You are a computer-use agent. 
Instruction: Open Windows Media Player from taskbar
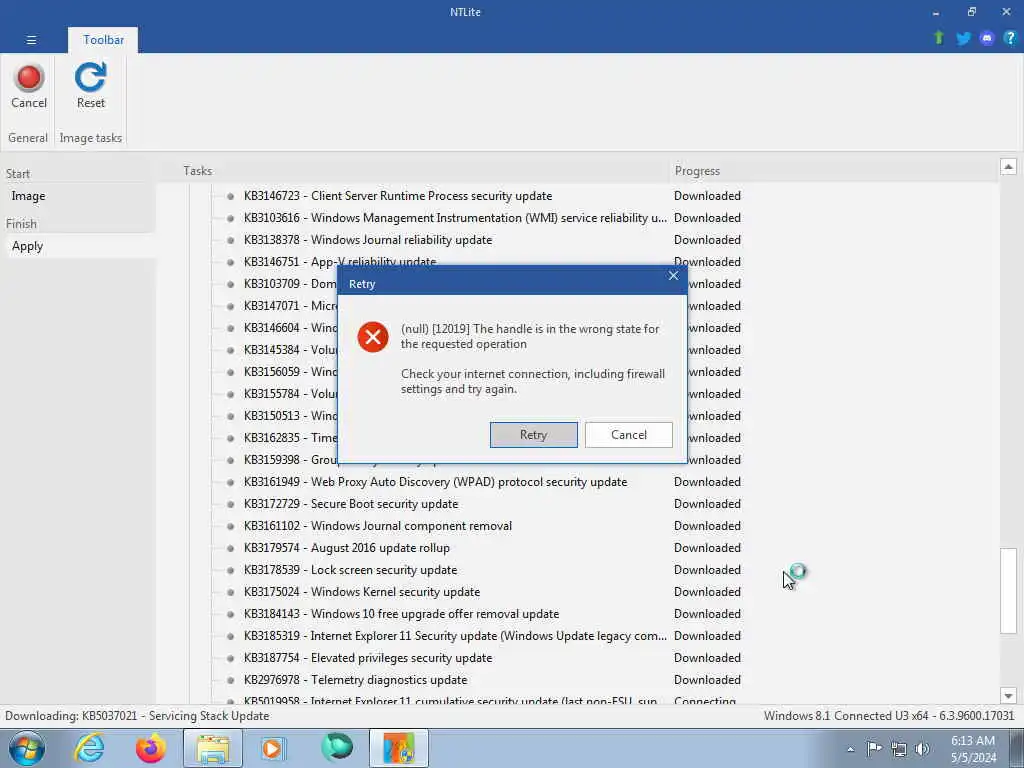click(x=274, y=748)
